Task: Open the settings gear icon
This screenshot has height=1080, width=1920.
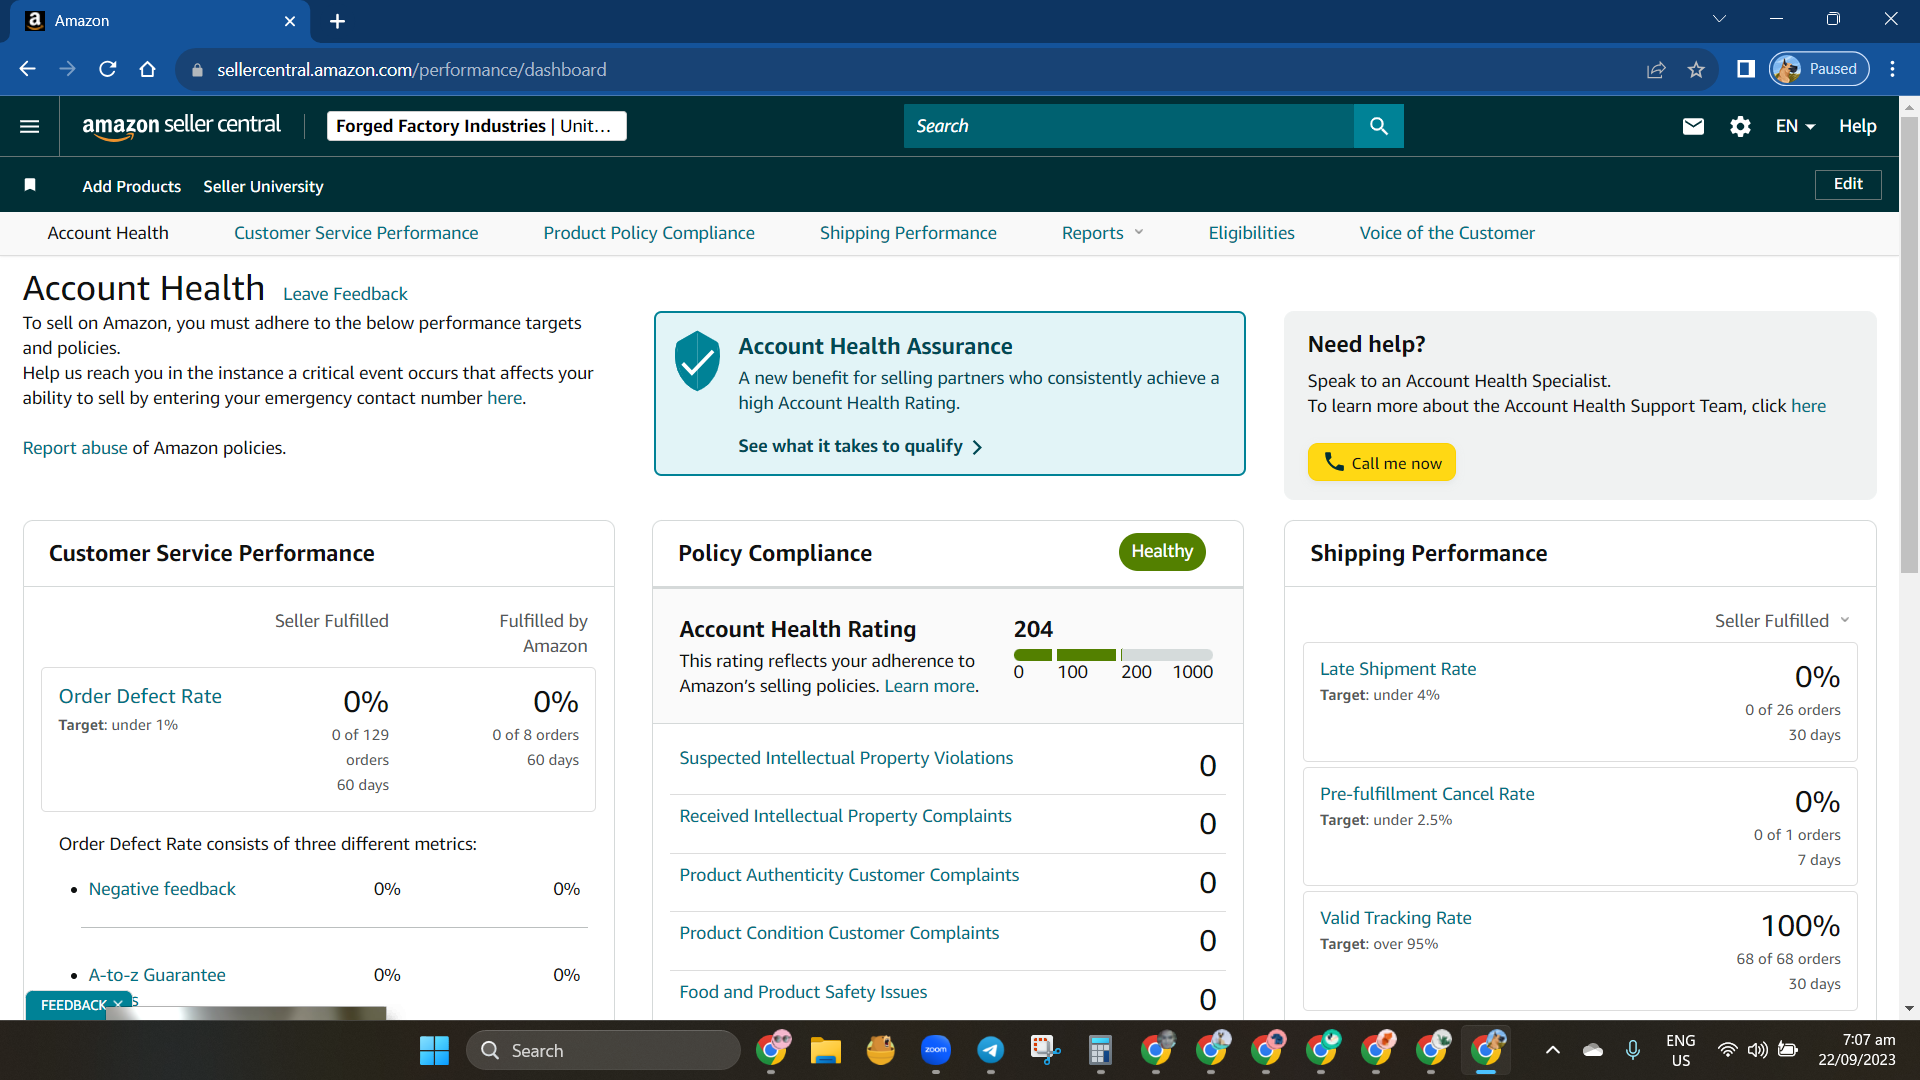Action: click(1740, 126)
